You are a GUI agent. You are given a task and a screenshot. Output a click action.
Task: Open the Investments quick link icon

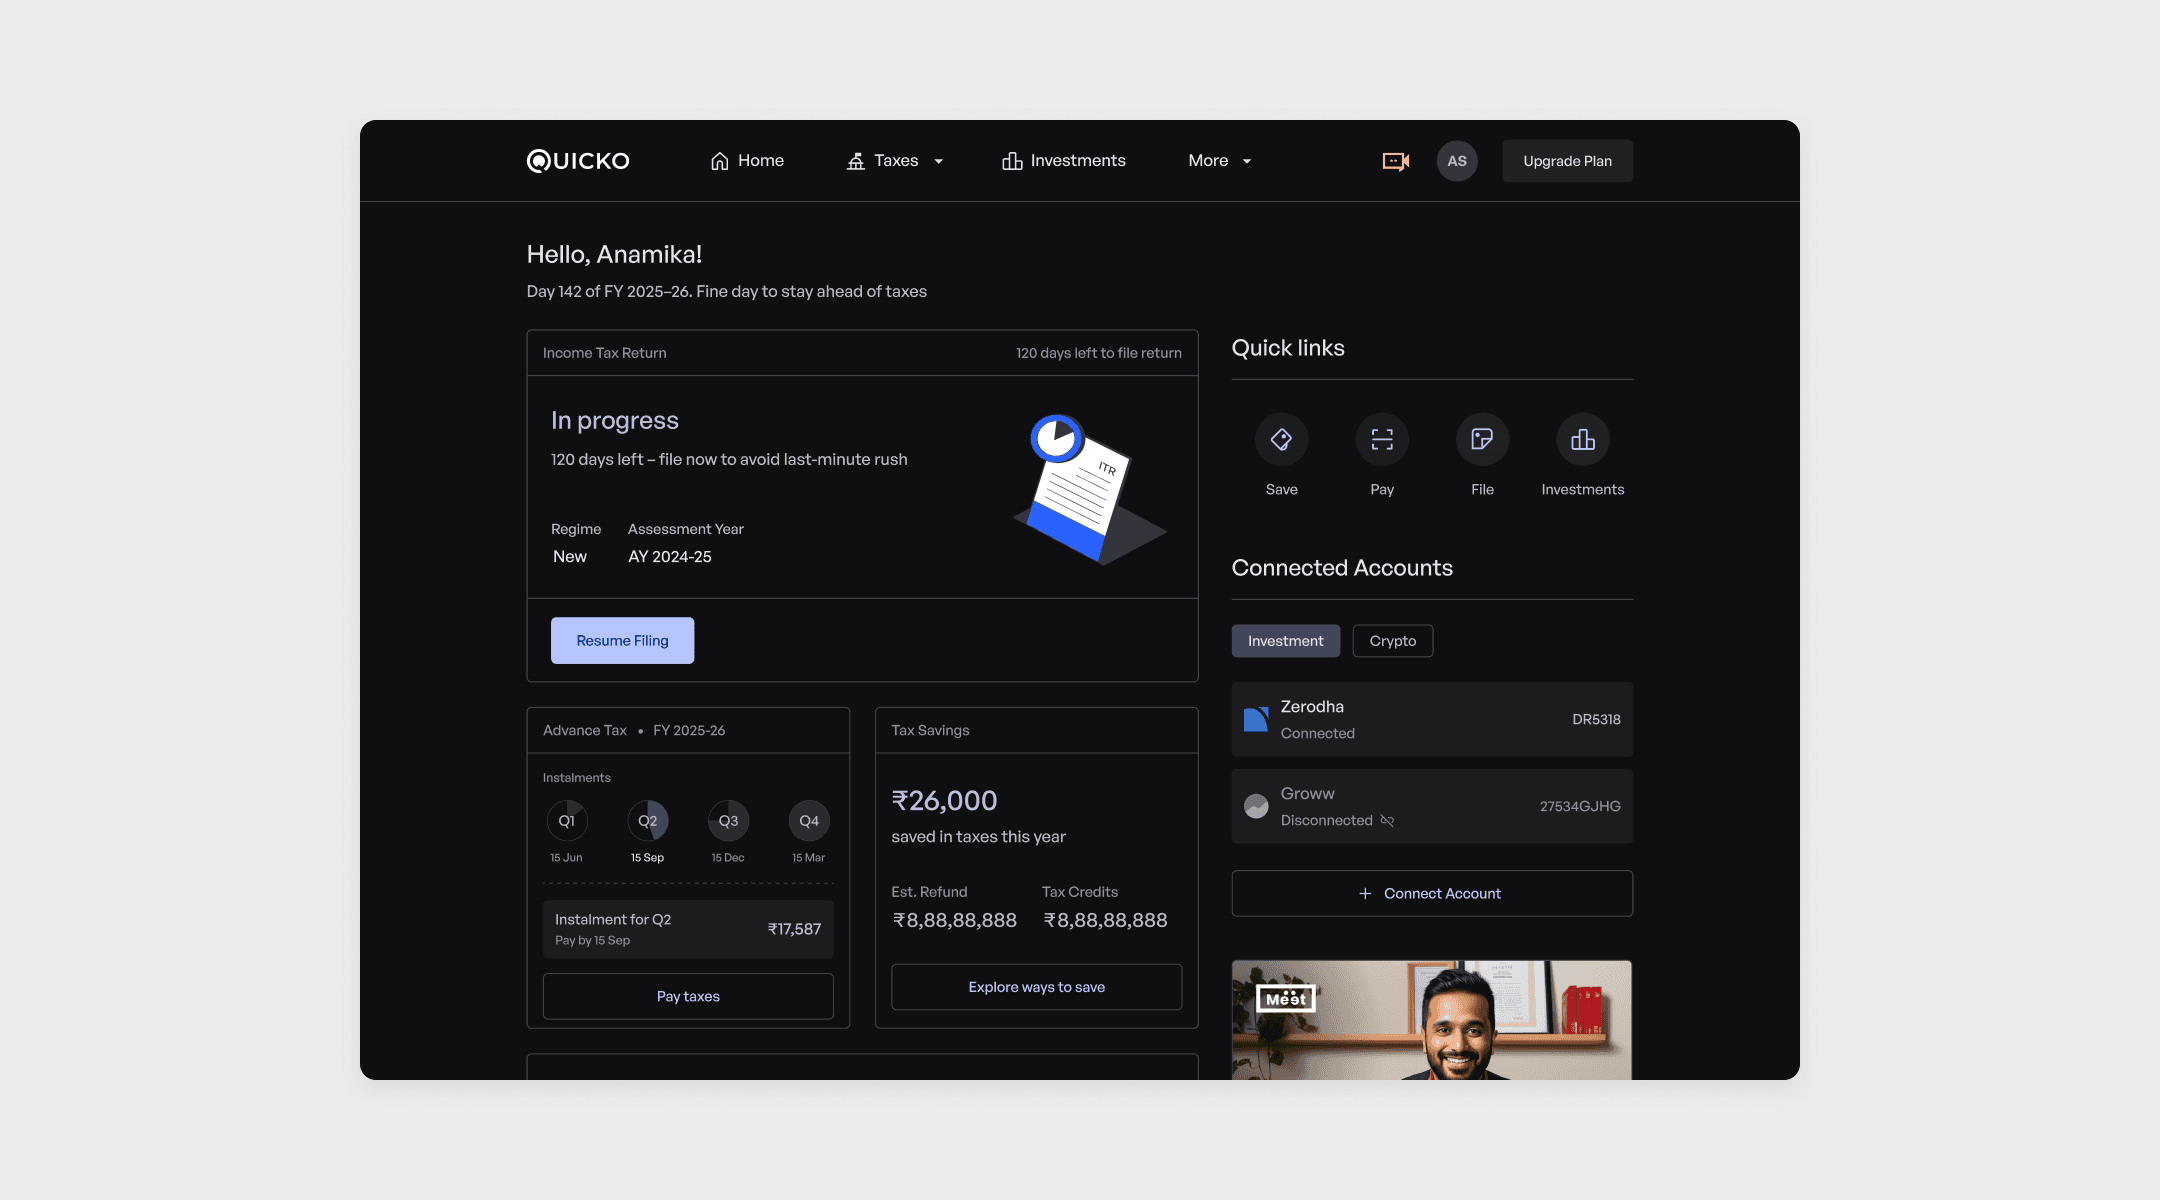click(1582, 440)
